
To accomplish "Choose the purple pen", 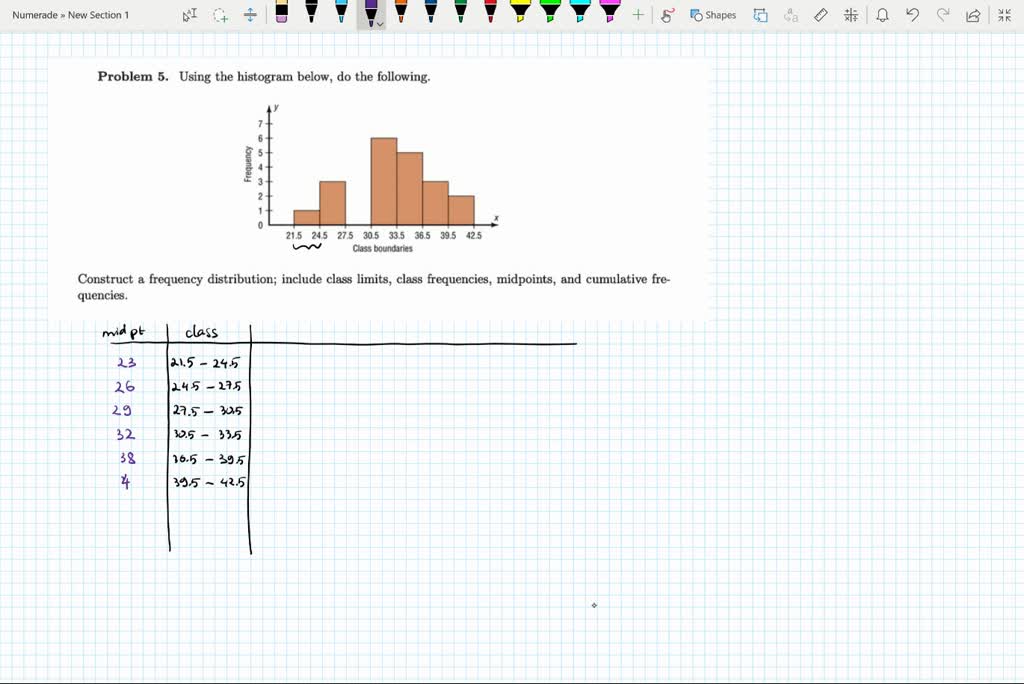I will 372,12.
